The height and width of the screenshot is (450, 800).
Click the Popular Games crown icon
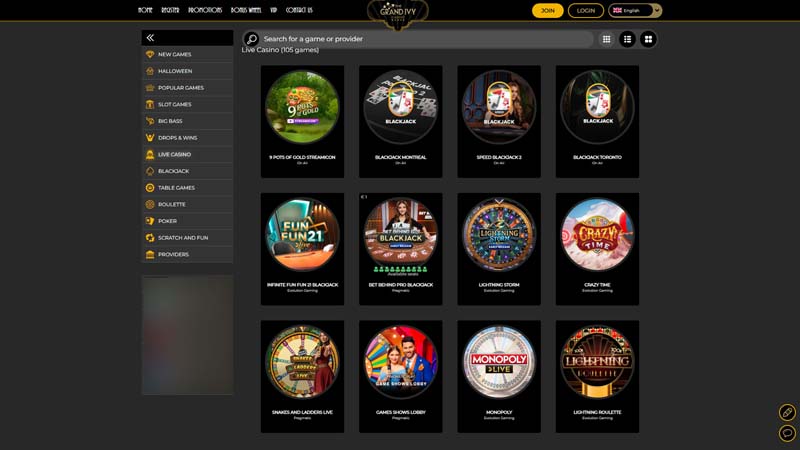150,88
